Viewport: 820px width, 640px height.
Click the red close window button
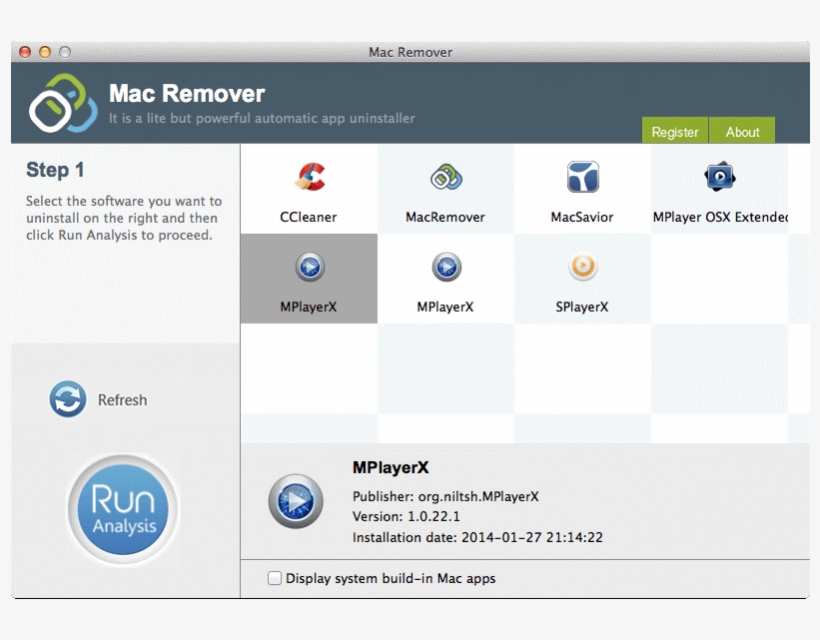coord(25,52)
